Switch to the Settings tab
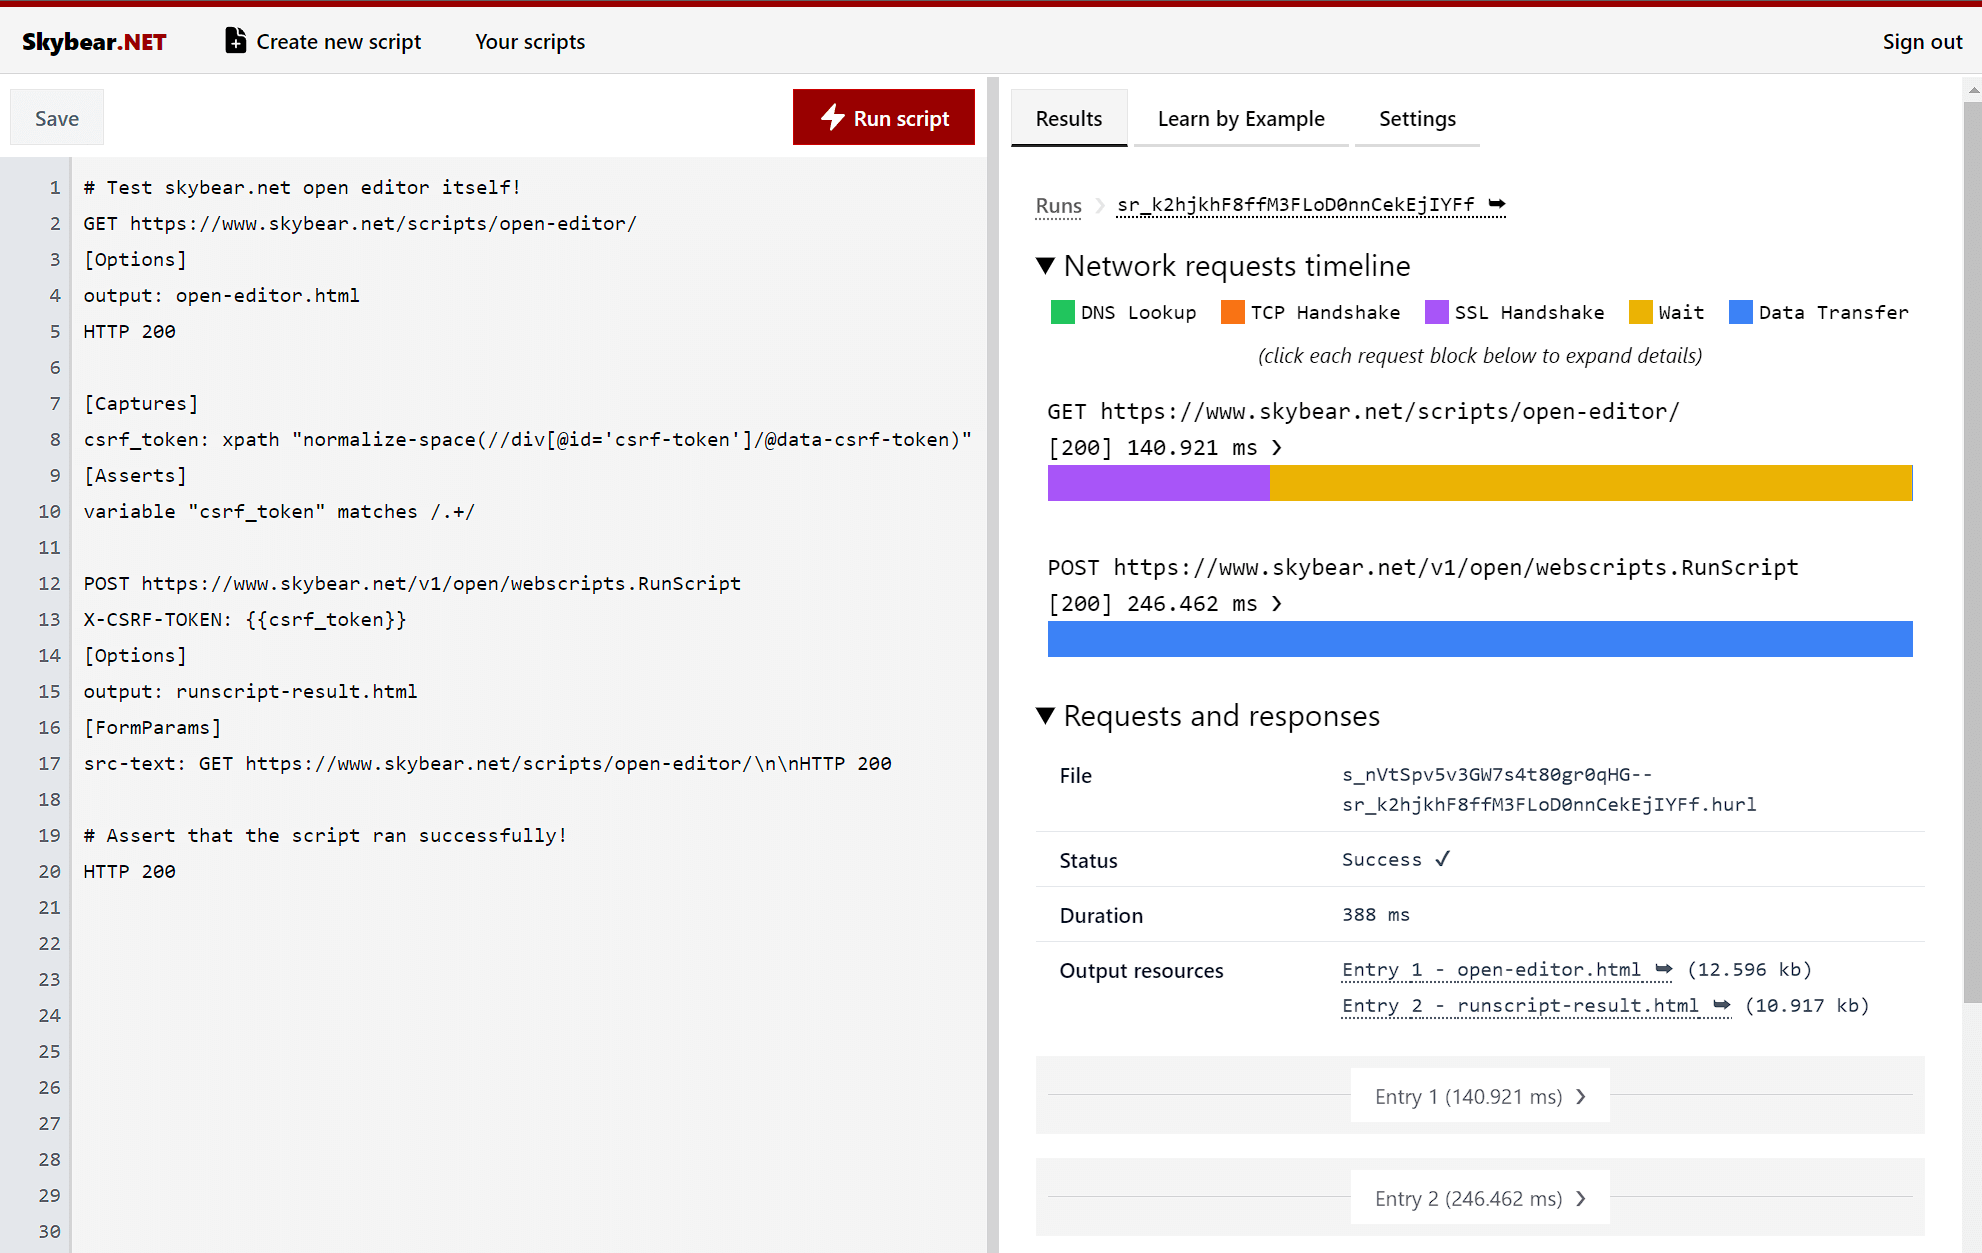Viewport: 1982px width, 1253px height. click(x=1415, y=118)
